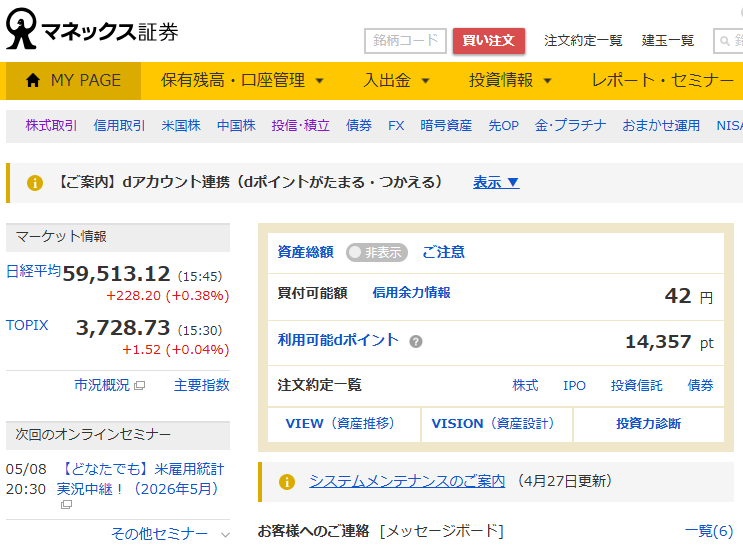Click the magnifier icon in the top-right search box

pyautogui.click(x=725, y=41)
